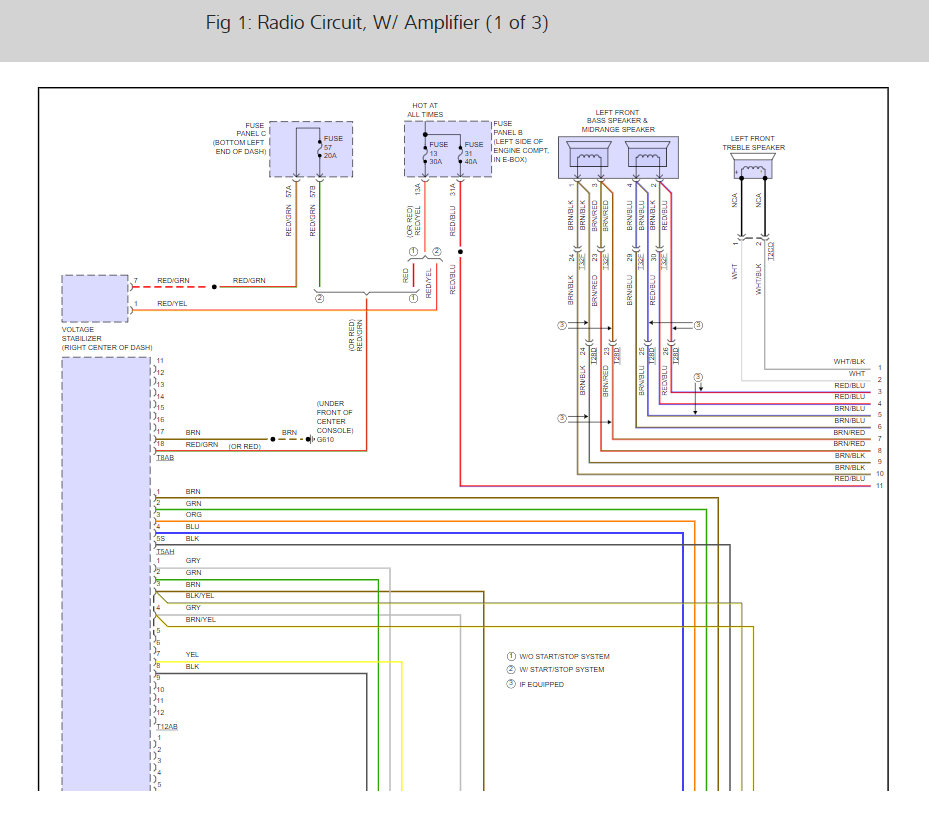This screenshot has height=813, width=929.
Task: Click the T5AH connector label
Action: pos(165,552)
